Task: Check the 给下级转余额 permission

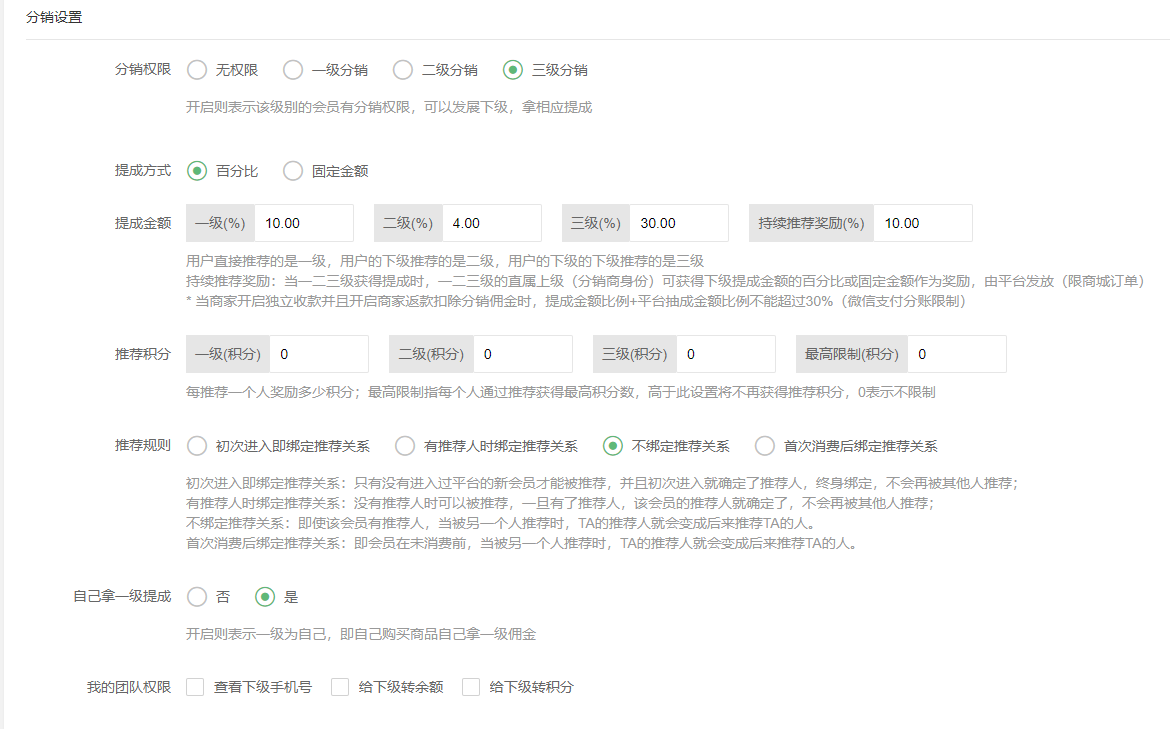Action: click(340, 687)
